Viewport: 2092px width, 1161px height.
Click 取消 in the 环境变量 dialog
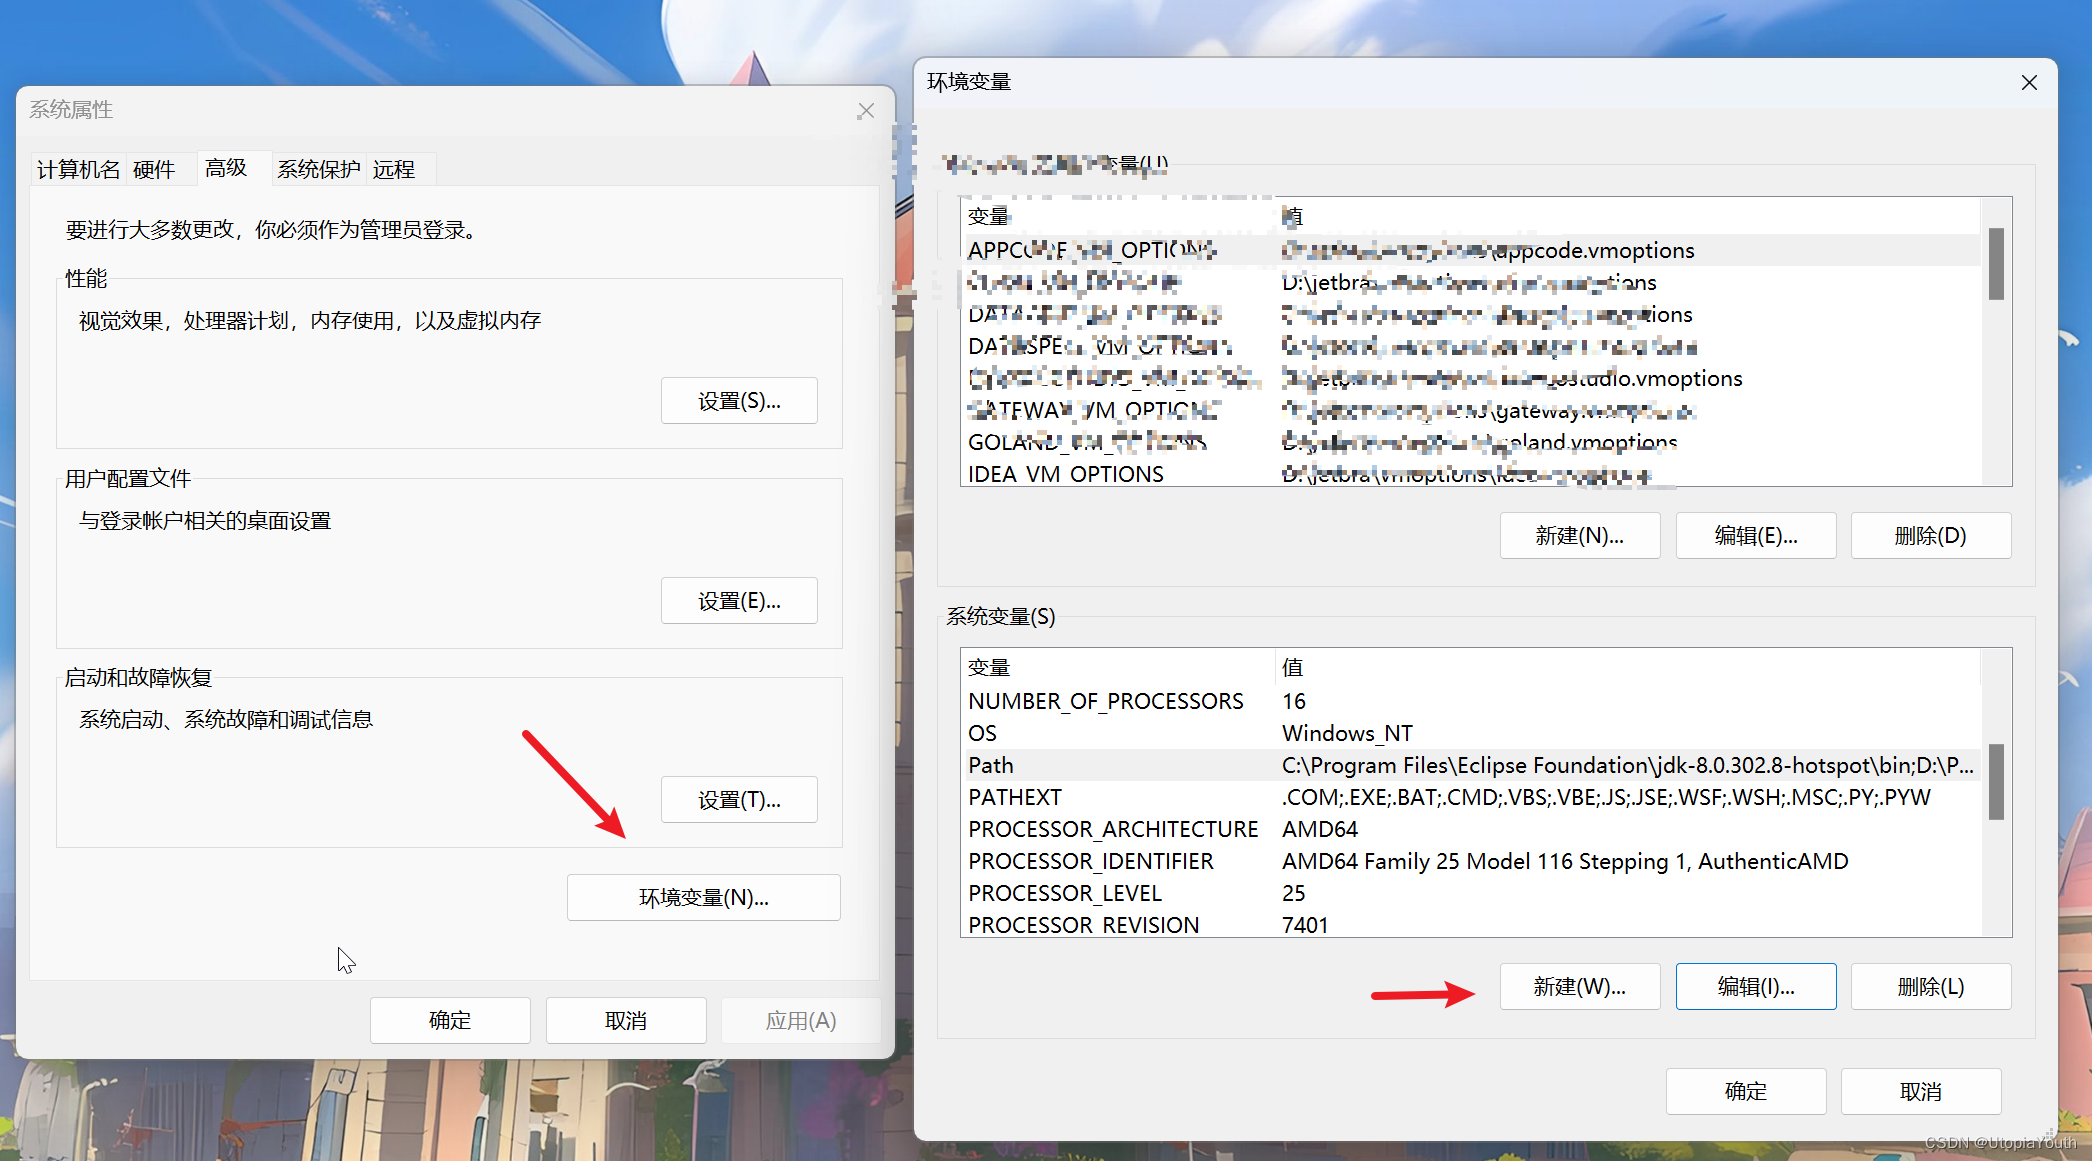pyautogui.click(x=1920, y=1091)
